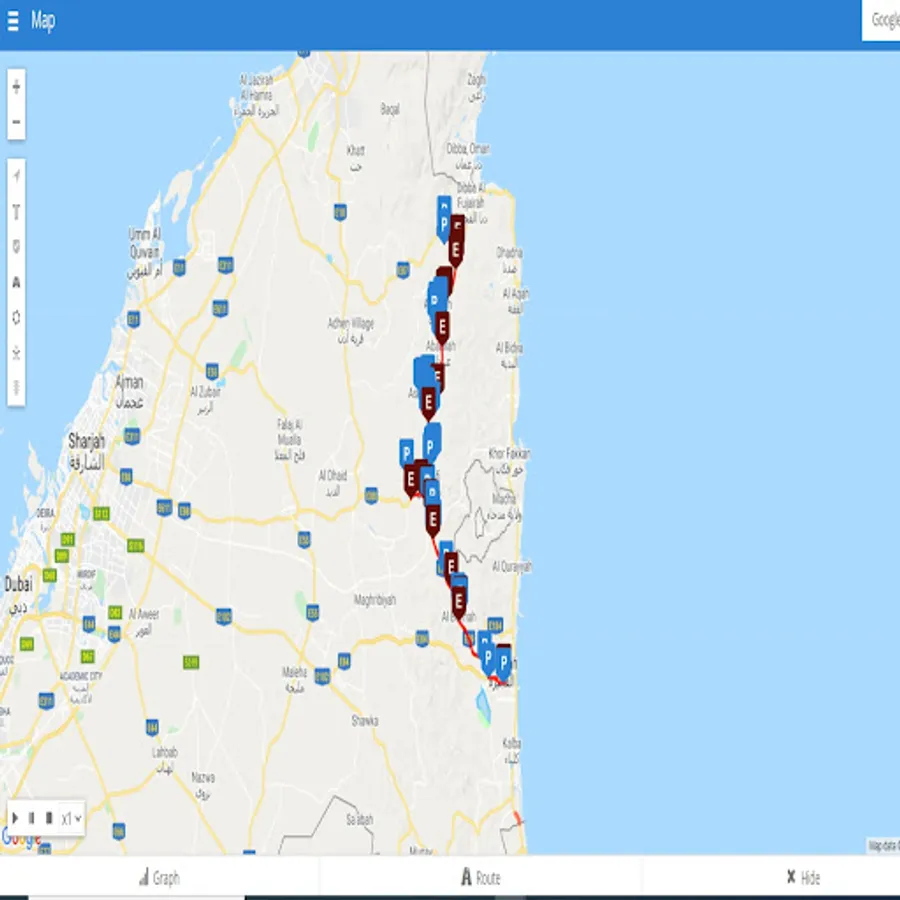Screen dimensions: 900x900
Task: Click the Dibba, Oman label
Action: [468, 156]
